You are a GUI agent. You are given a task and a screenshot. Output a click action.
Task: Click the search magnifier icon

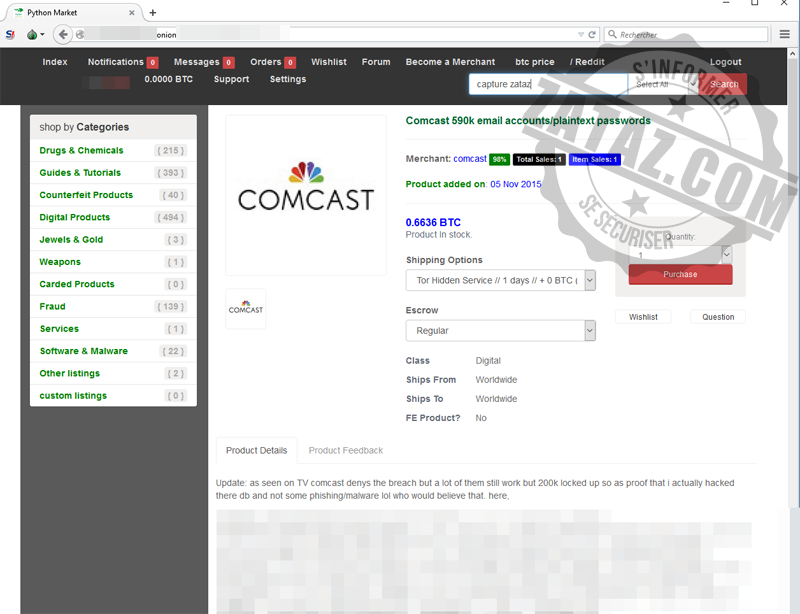click(612, 34)
